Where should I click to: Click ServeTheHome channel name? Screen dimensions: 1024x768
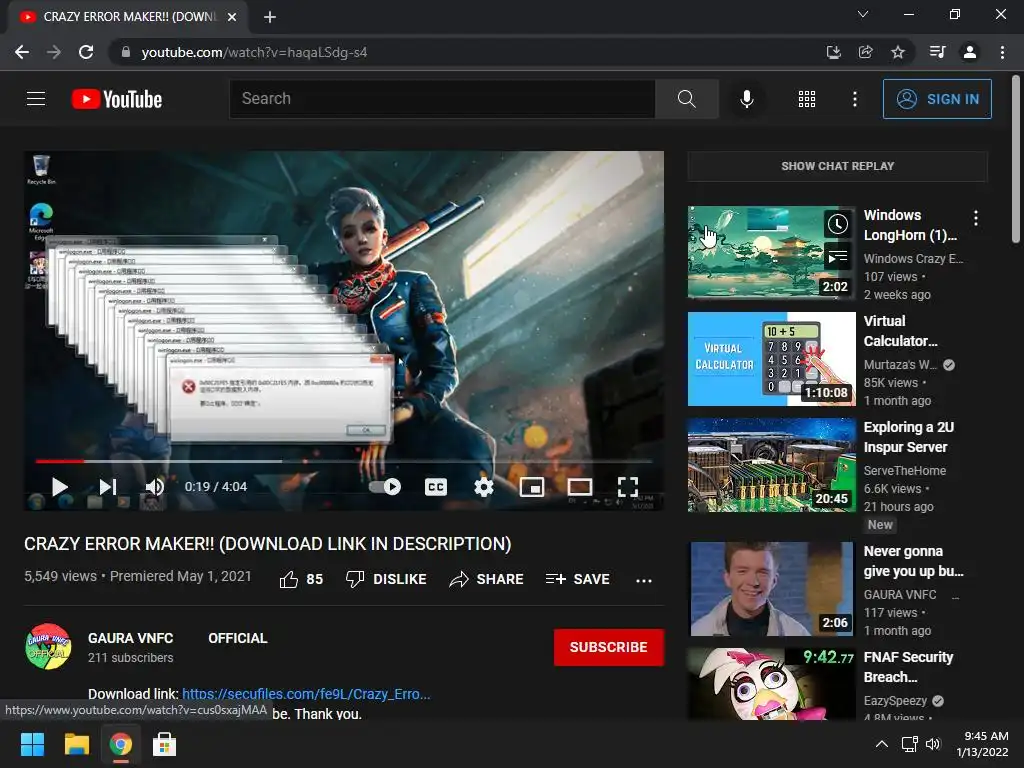point(904,471)
